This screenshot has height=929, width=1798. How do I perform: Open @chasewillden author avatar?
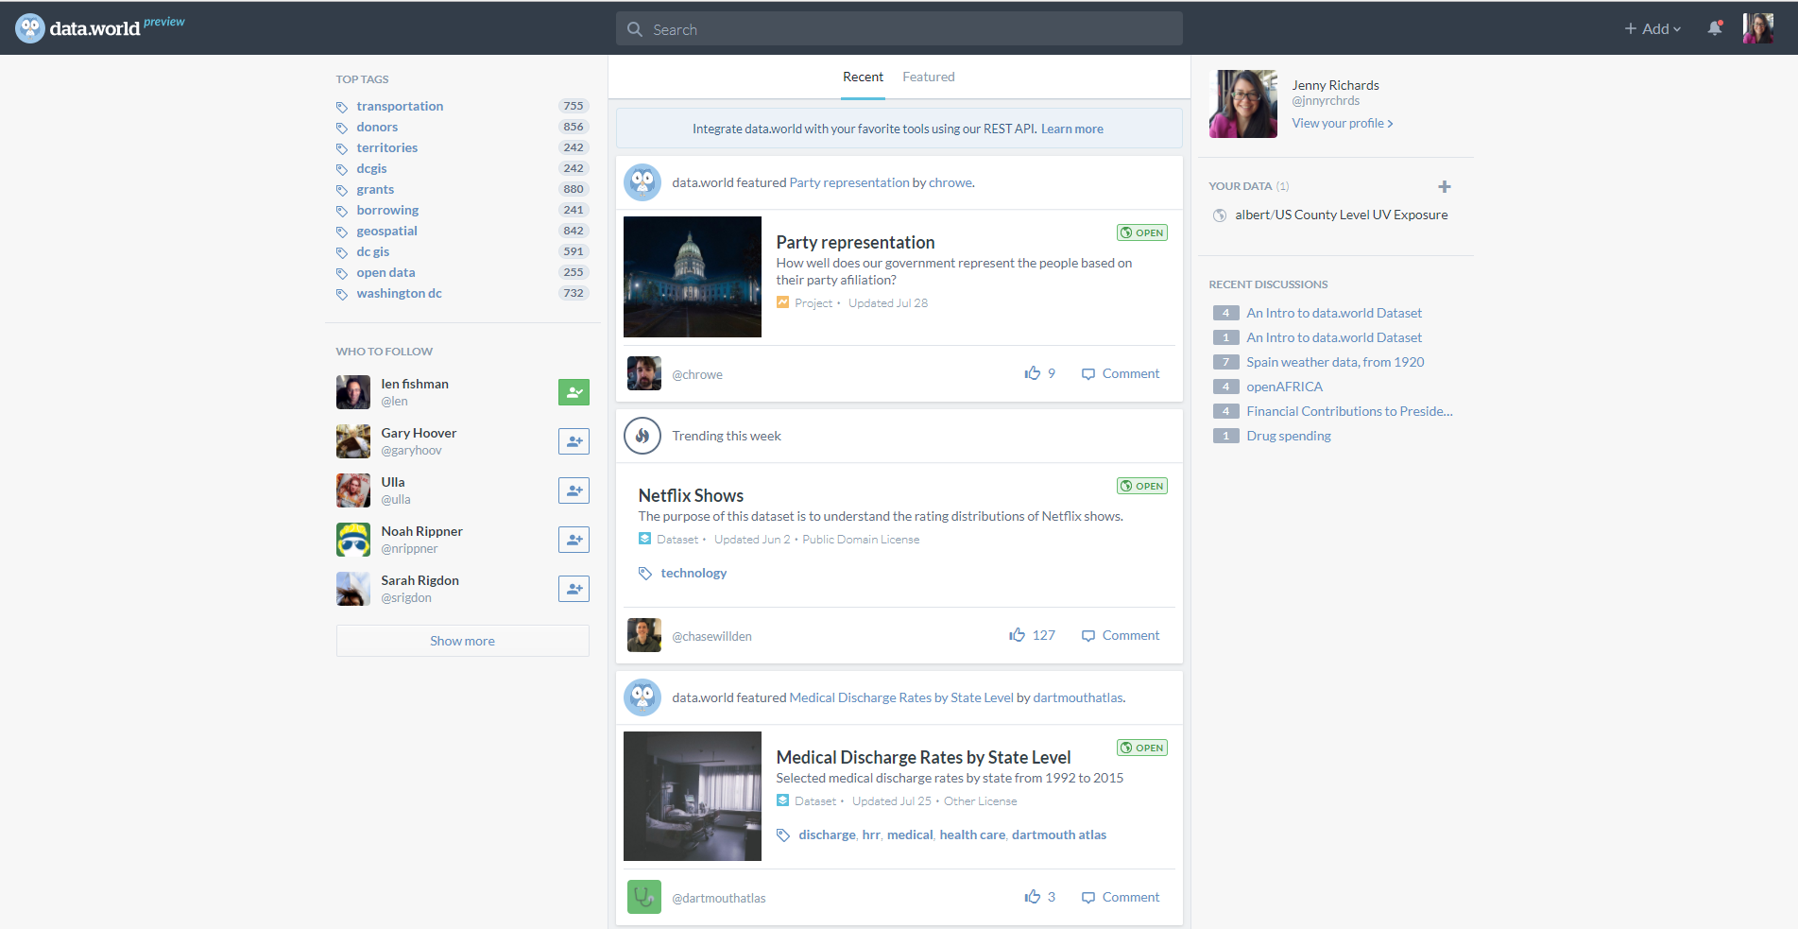point(644,635)
